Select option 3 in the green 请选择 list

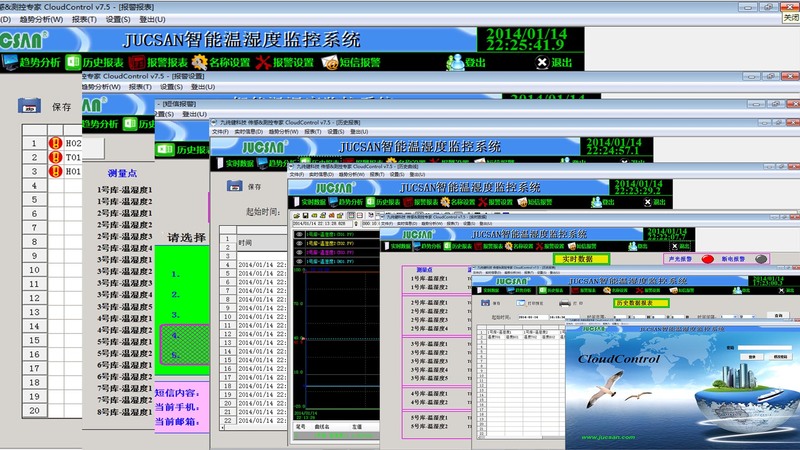[x=176, y=315]
